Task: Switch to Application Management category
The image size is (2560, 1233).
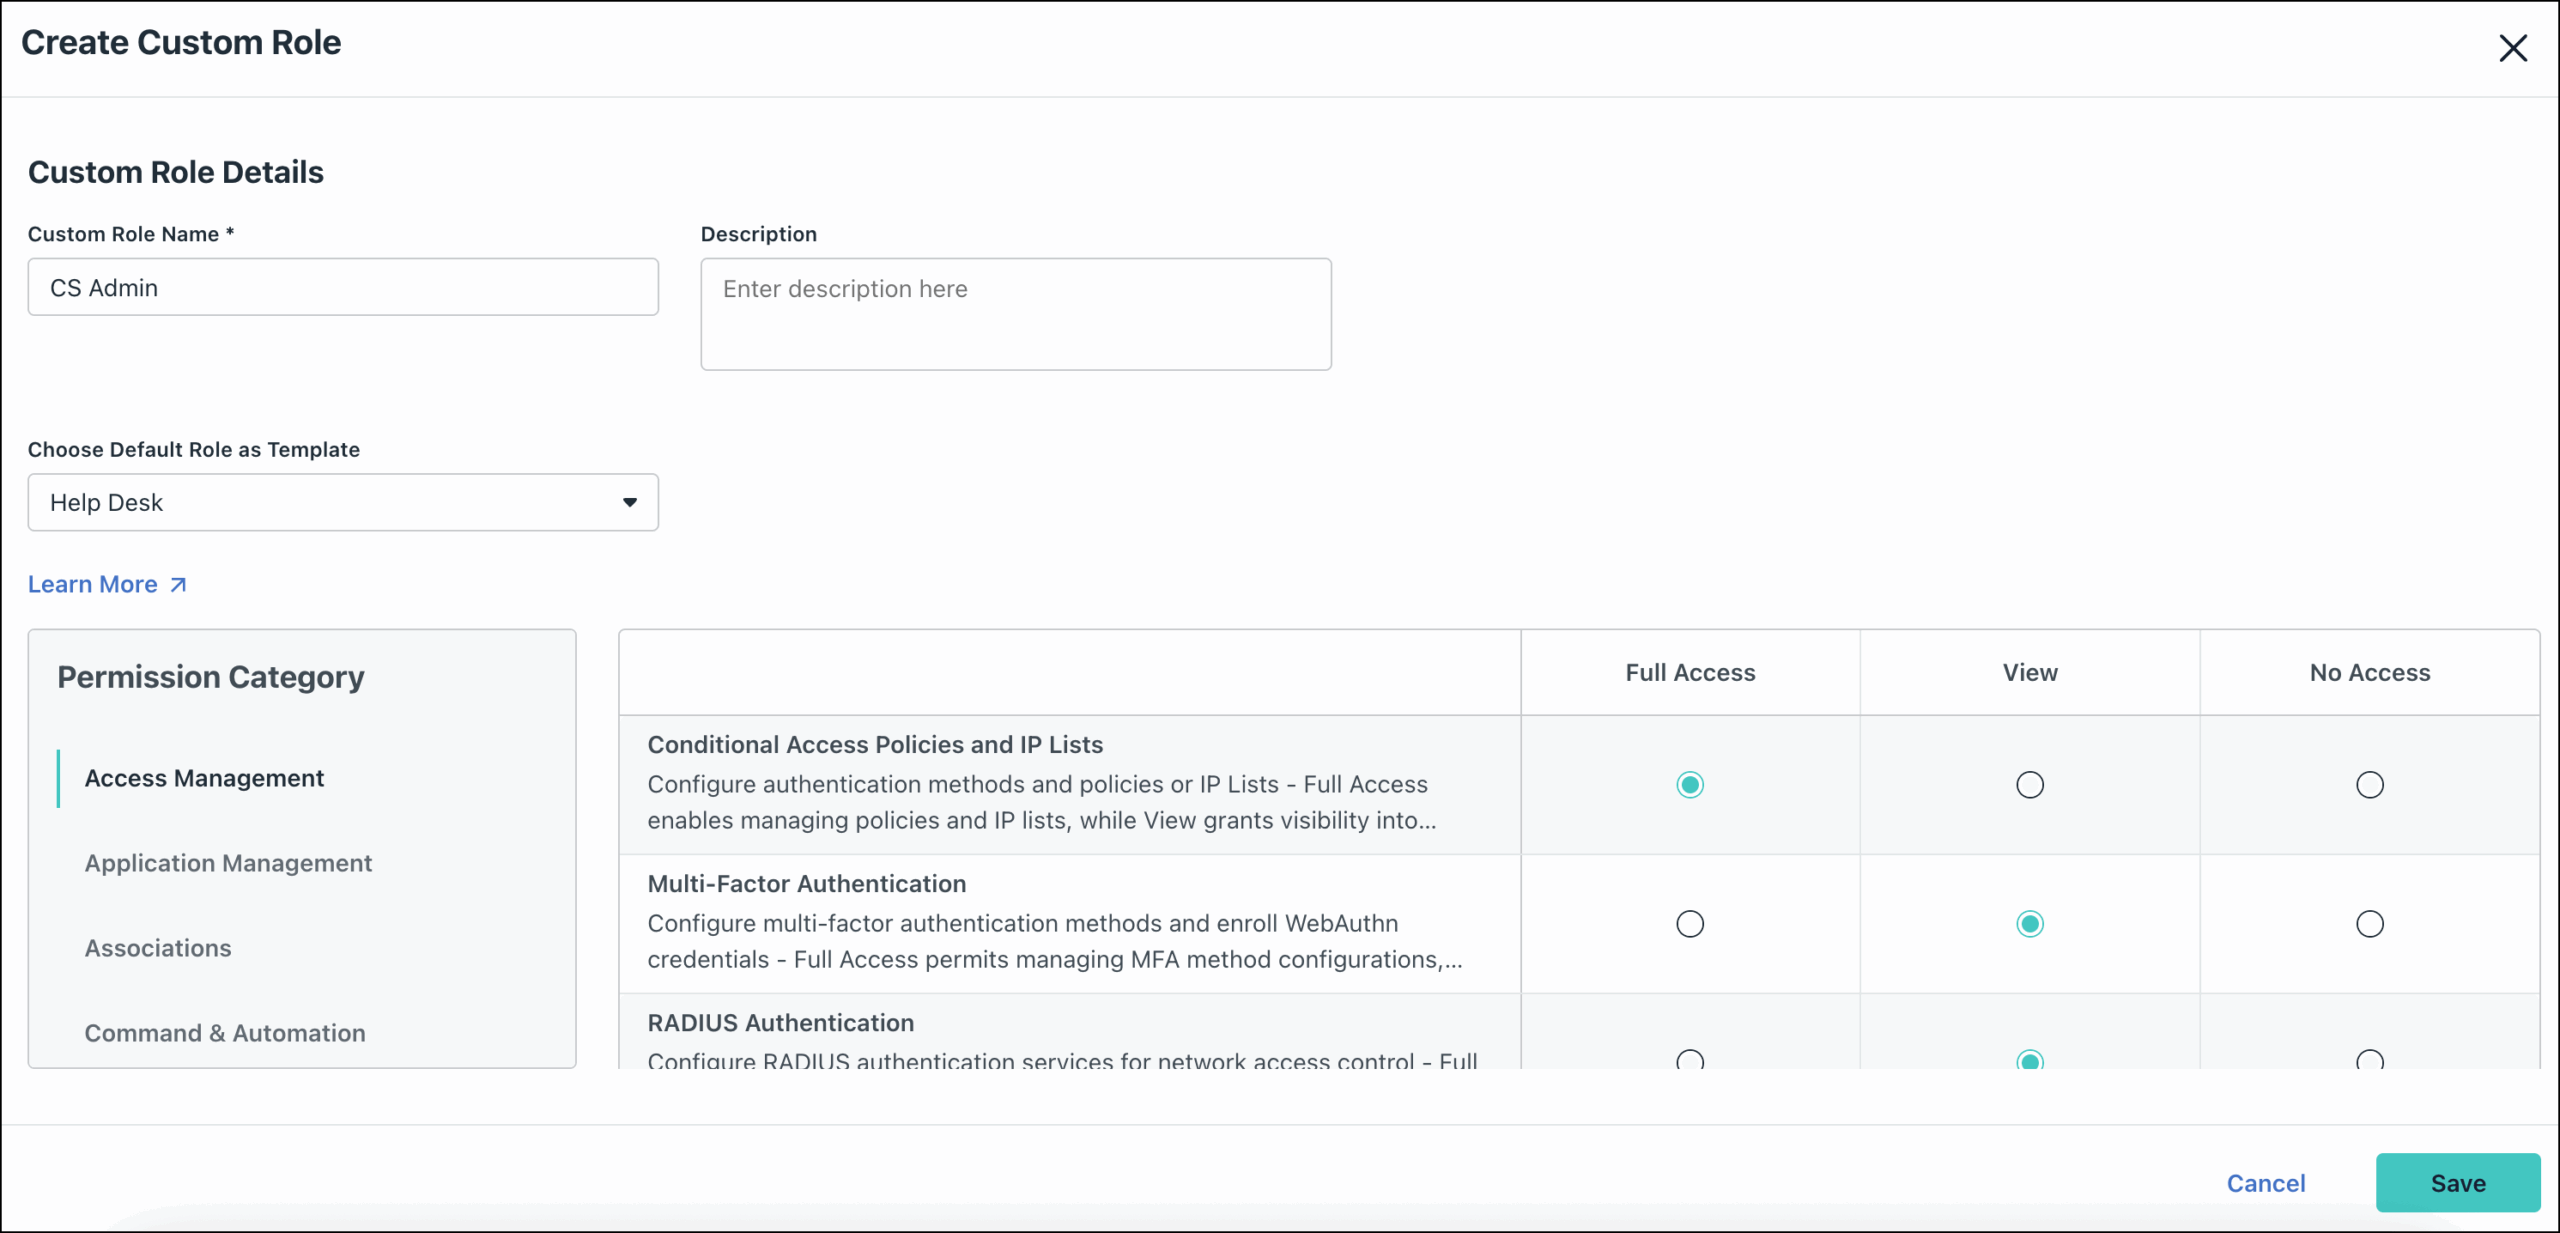Action: 227,863
